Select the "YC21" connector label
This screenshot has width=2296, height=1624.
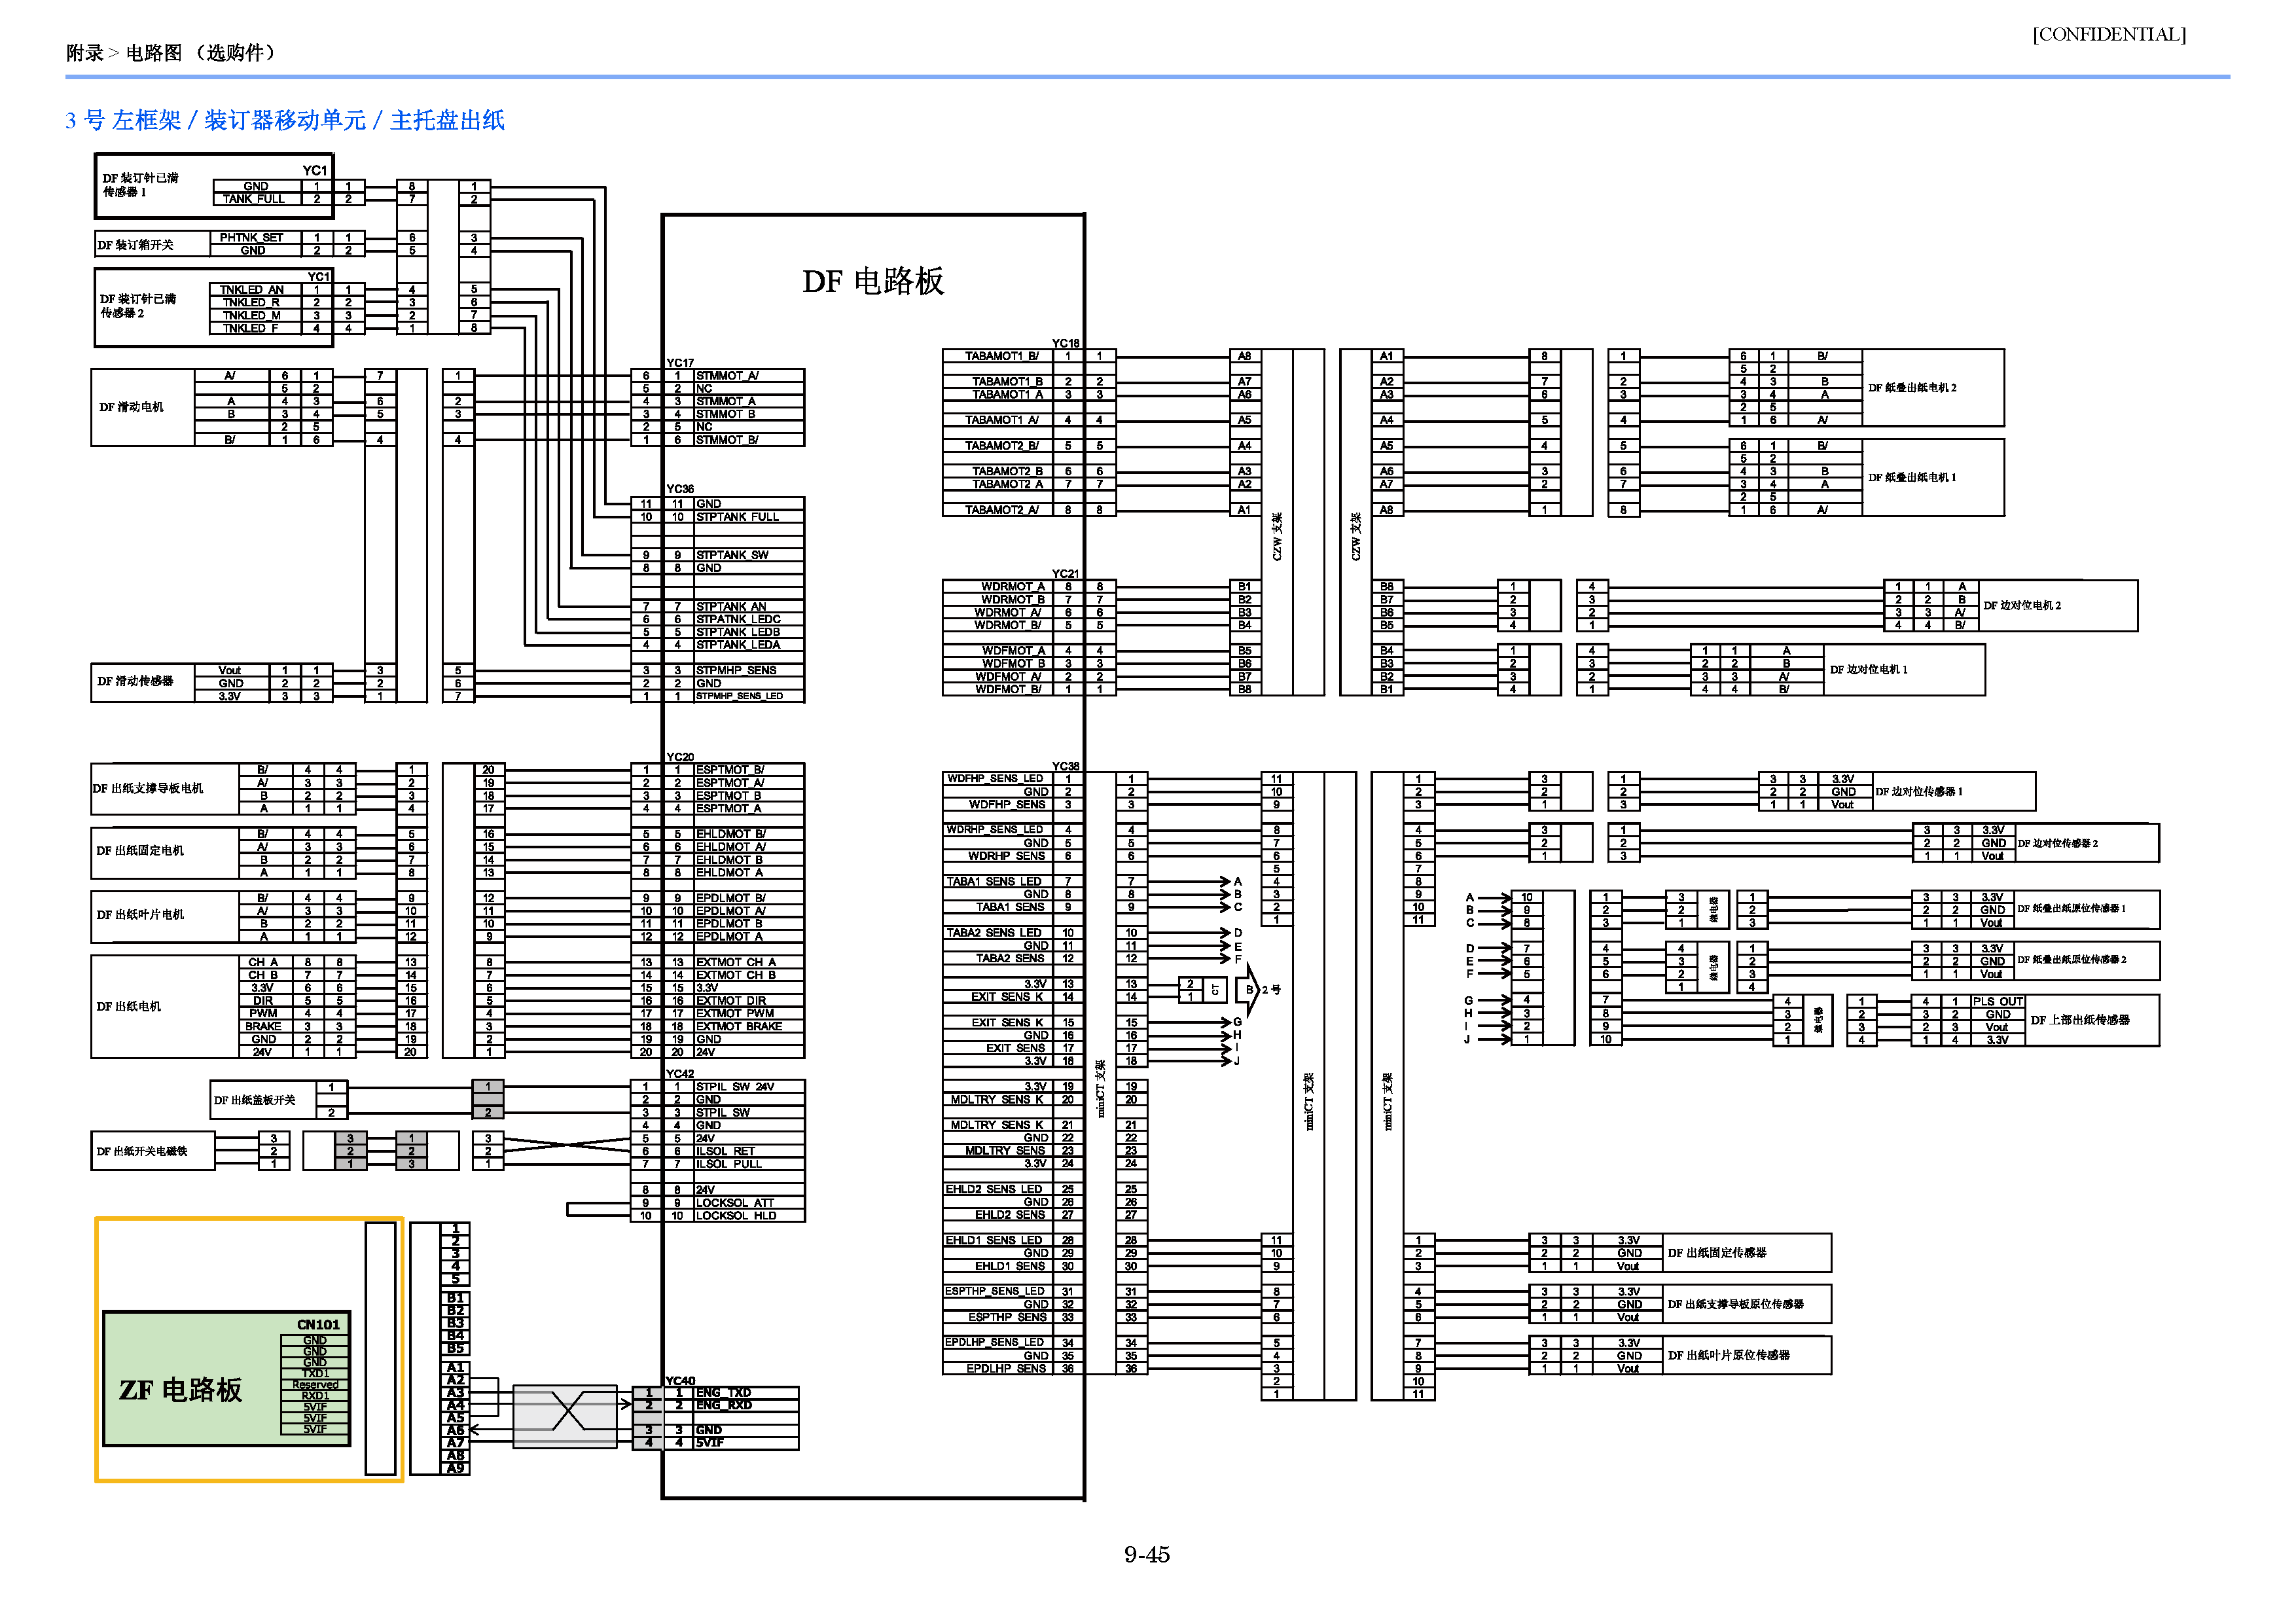(1066, 573)
